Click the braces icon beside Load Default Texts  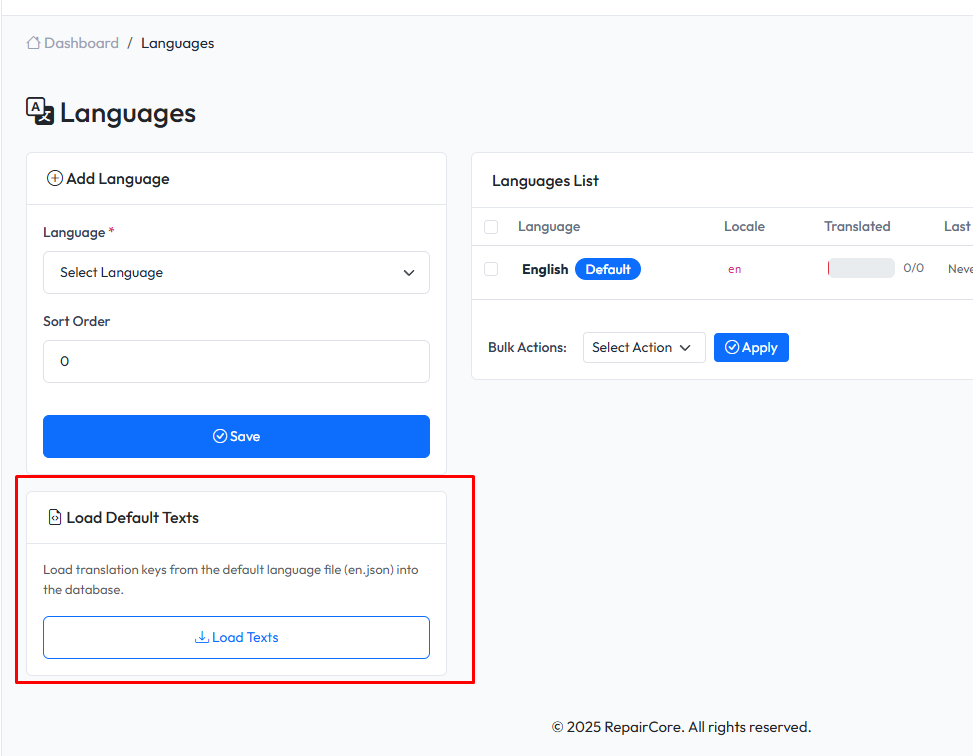tap(55, 517)
